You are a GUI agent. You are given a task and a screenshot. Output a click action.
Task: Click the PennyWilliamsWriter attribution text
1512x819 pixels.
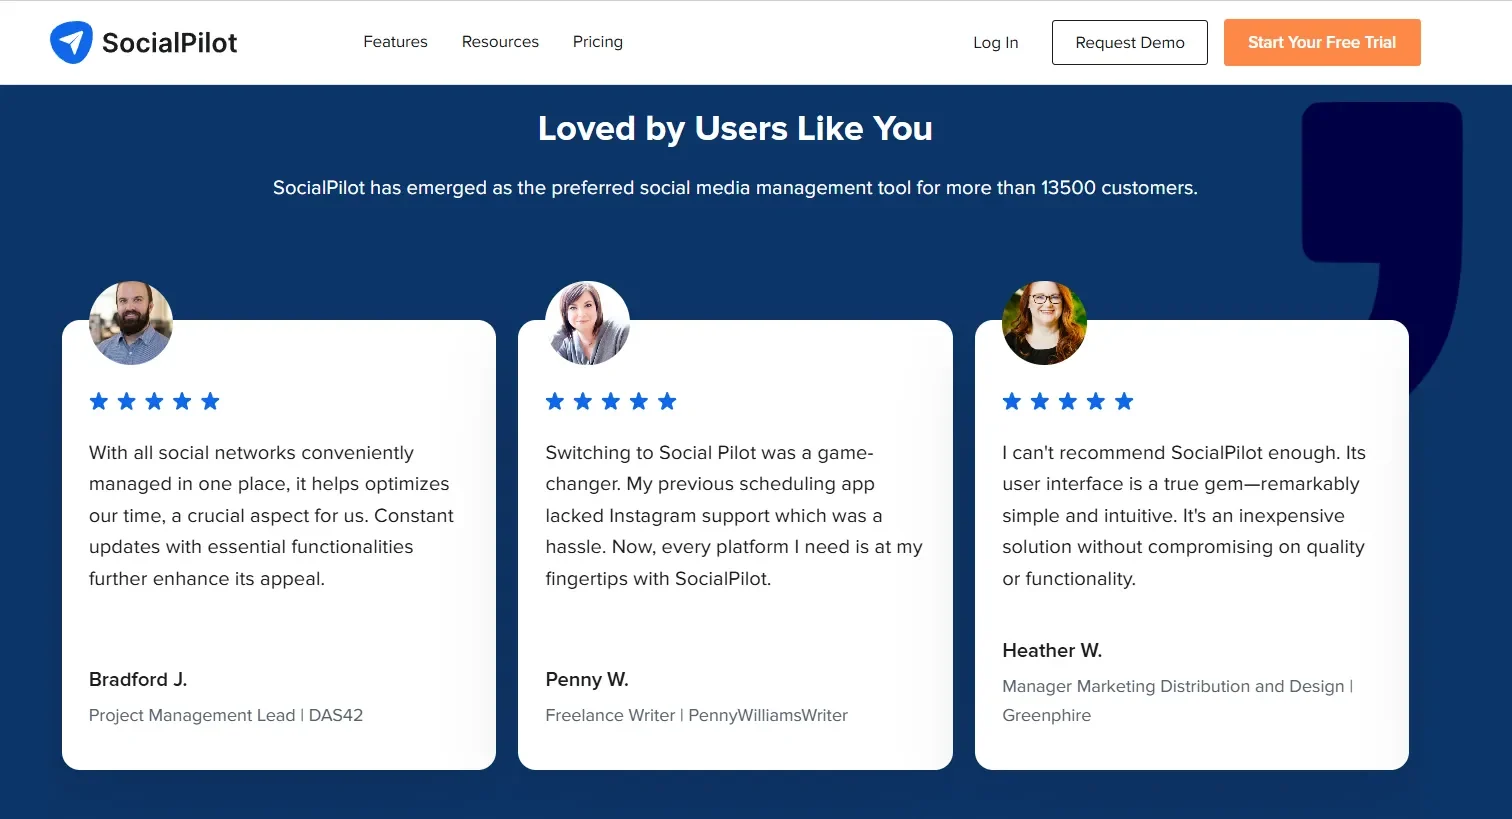coord(767,715)
